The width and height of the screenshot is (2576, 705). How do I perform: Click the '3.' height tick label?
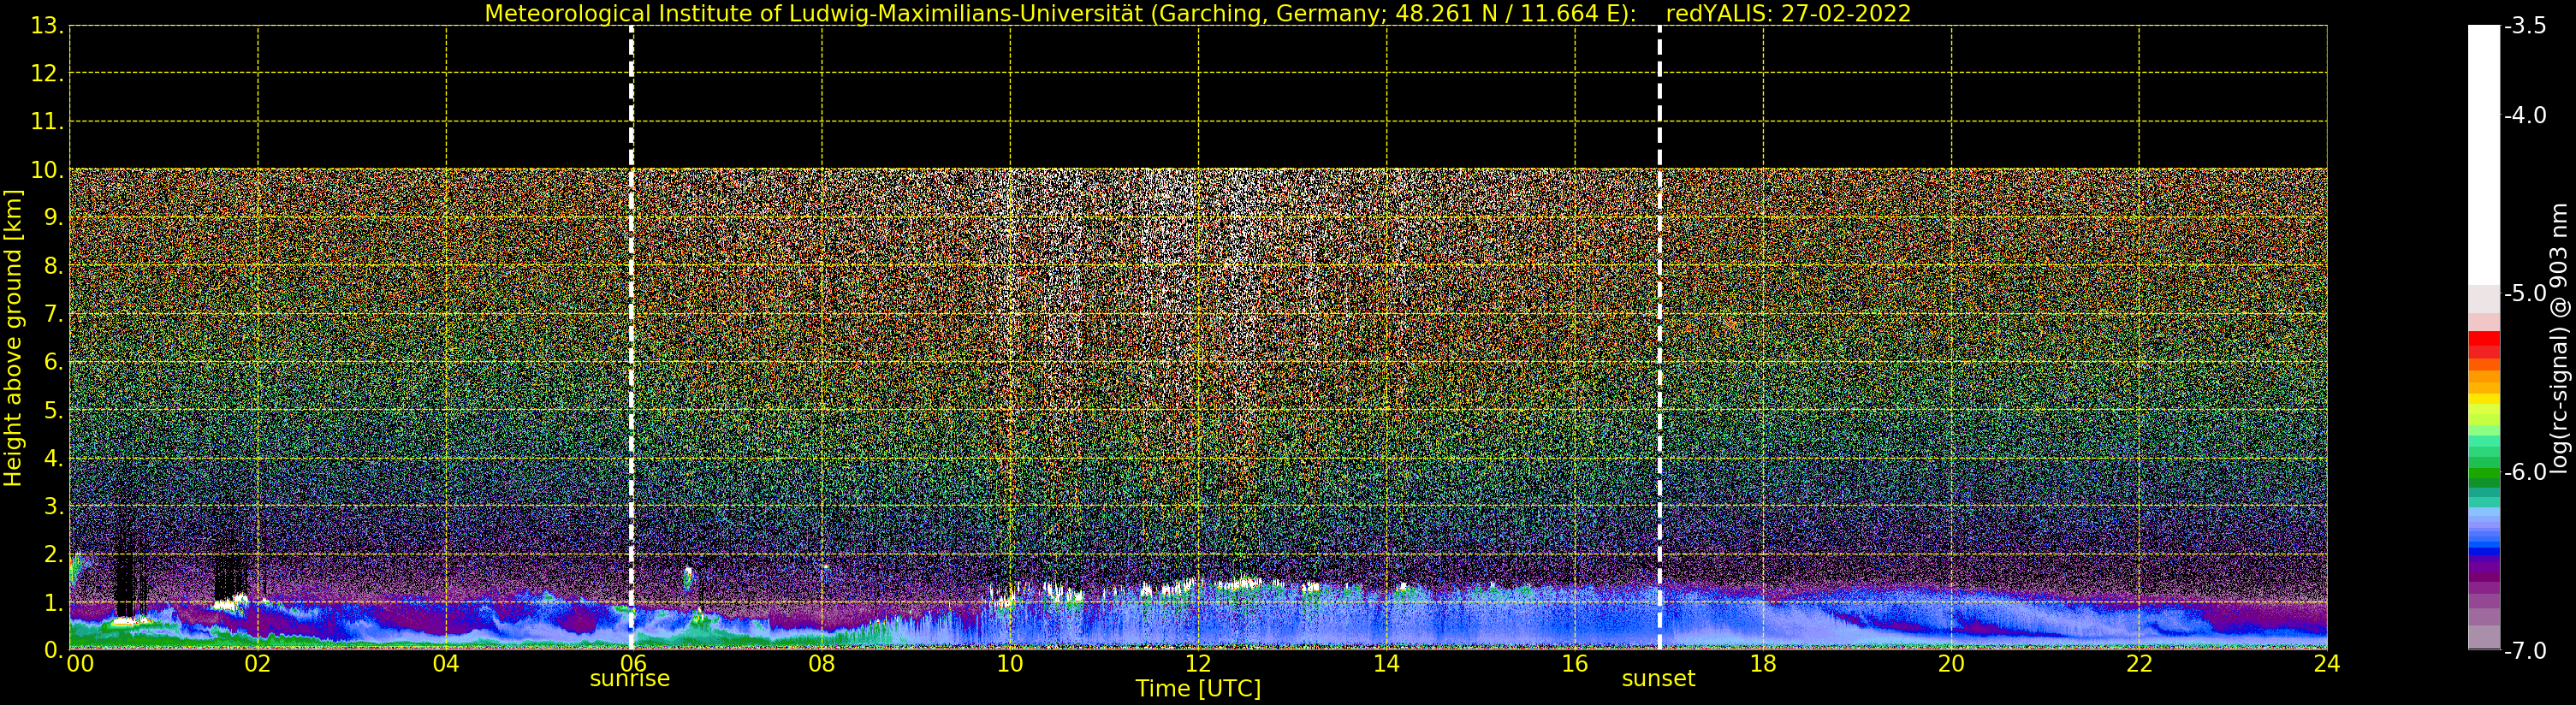[54, 506]
